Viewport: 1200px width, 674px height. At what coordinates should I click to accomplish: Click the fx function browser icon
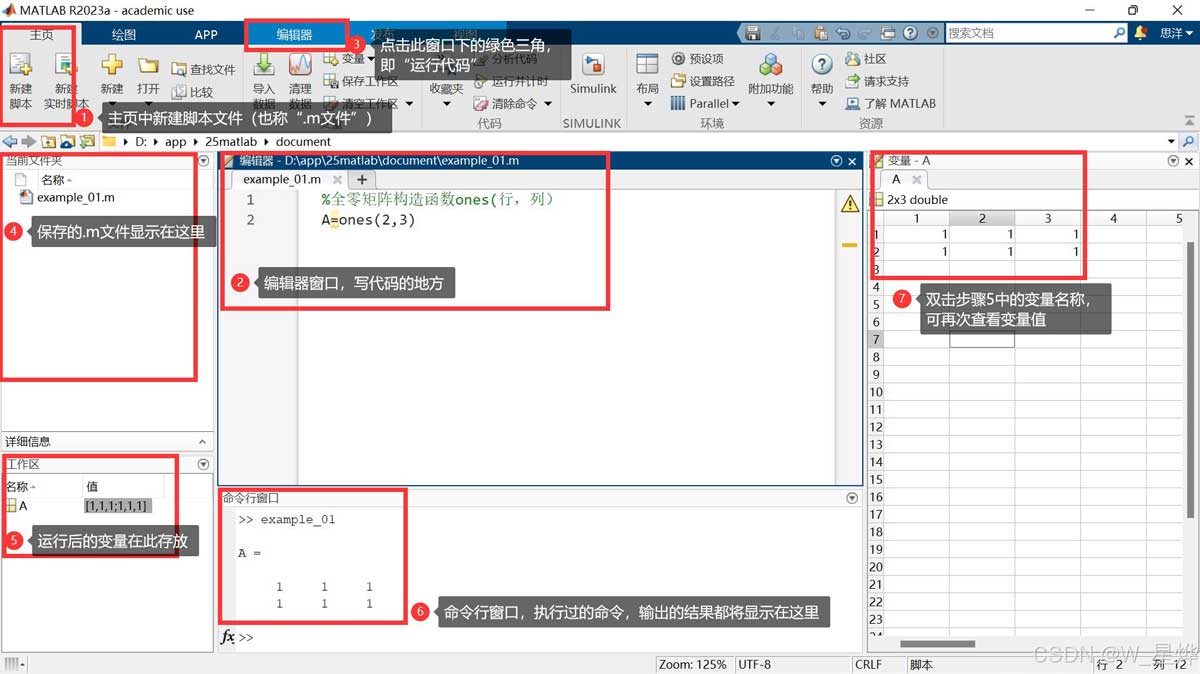pyautogui.click(x=228, y=637)
